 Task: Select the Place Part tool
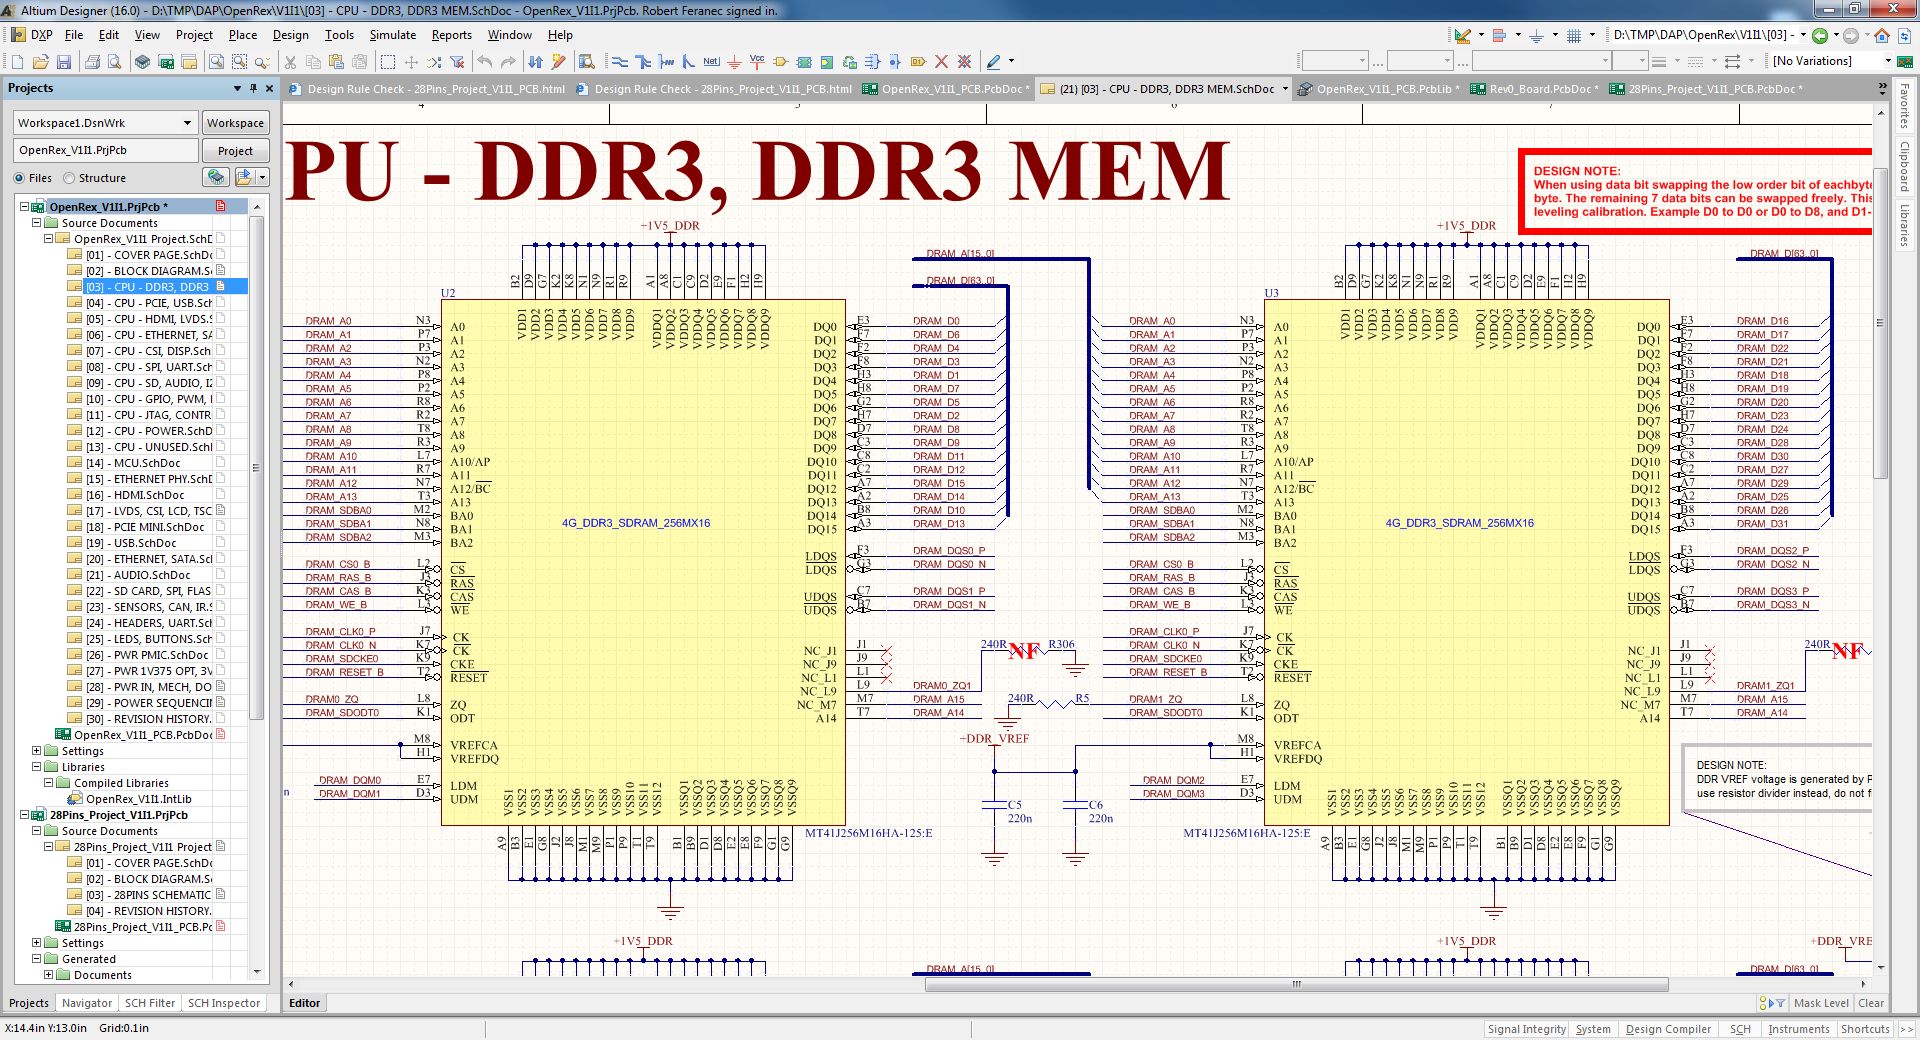tap(780, 62)
